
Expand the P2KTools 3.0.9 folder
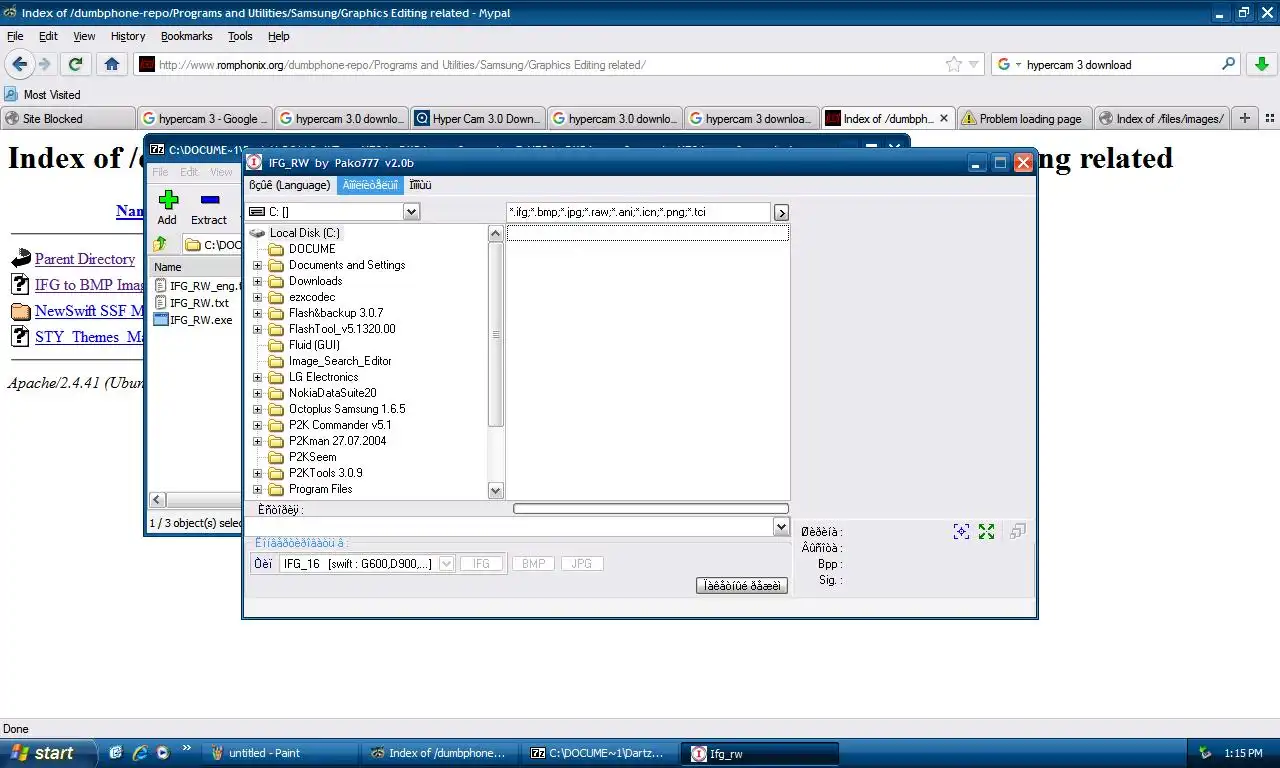(257, 473)
